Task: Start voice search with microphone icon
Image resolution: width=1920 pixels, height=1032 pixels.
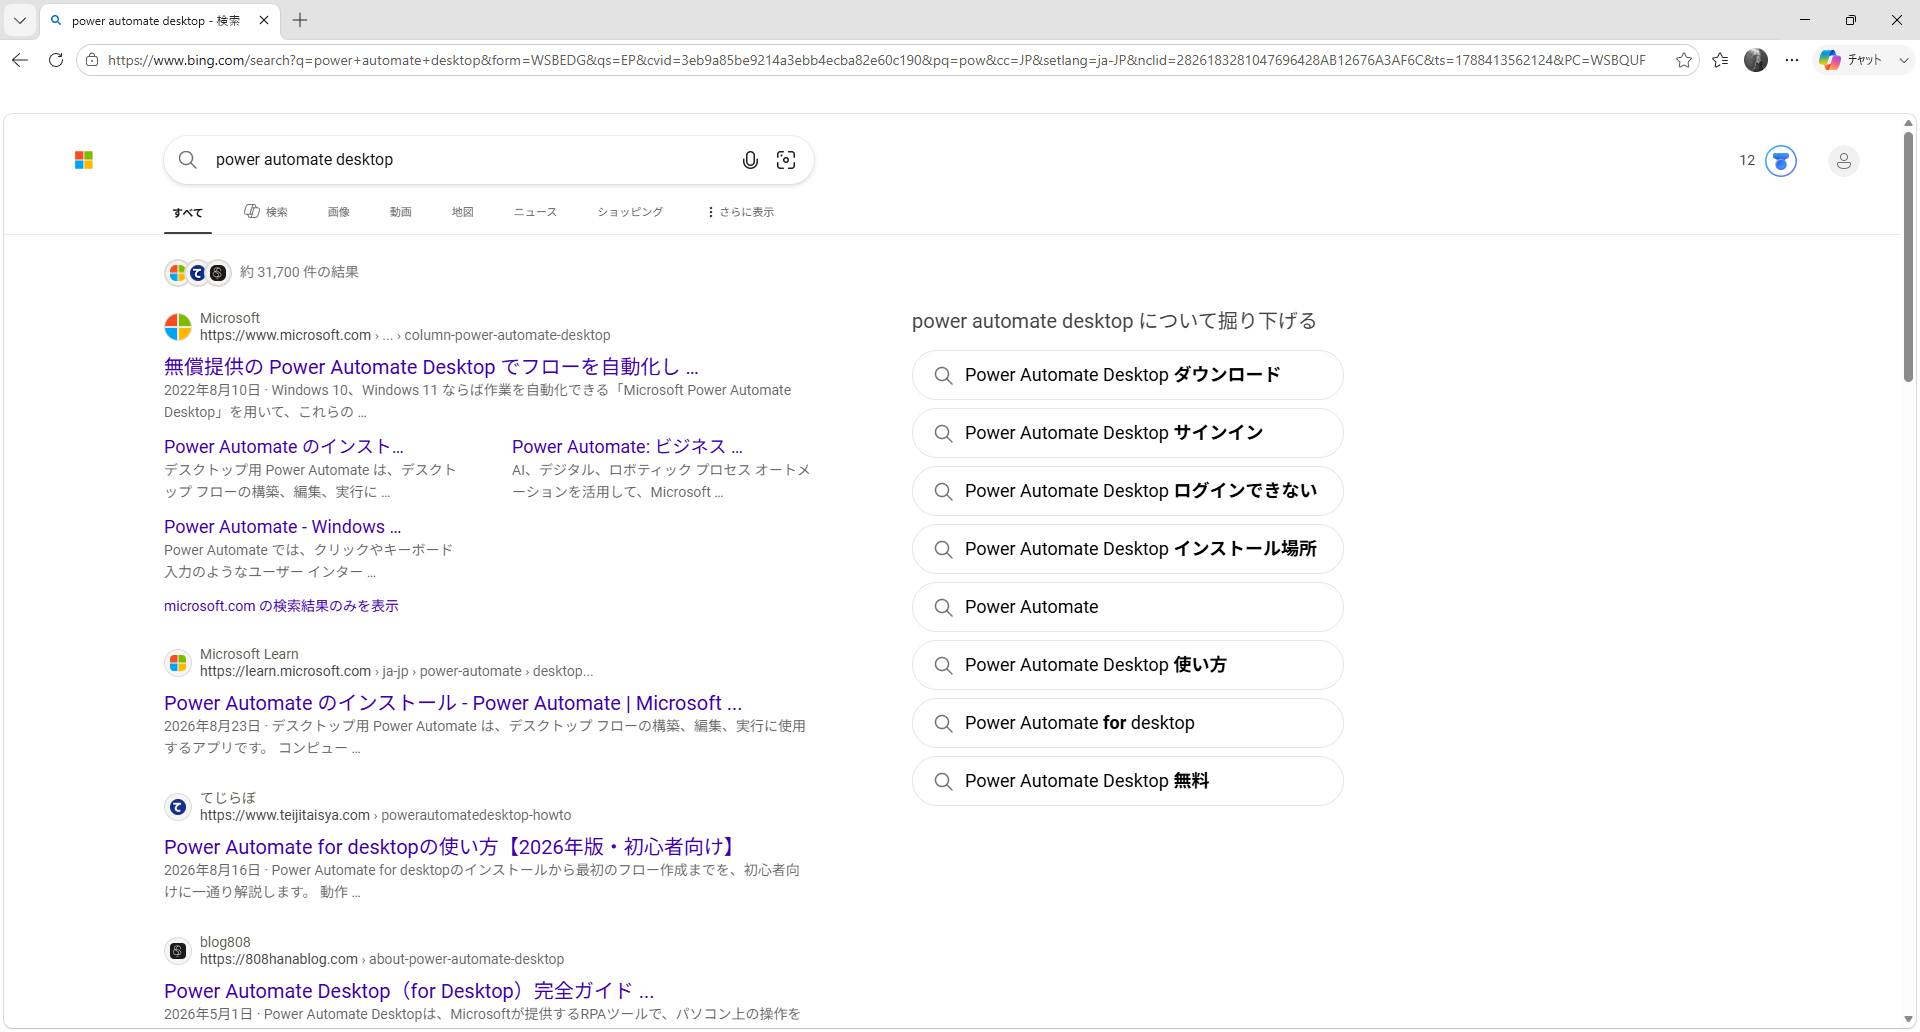Action: pos(750,160)
